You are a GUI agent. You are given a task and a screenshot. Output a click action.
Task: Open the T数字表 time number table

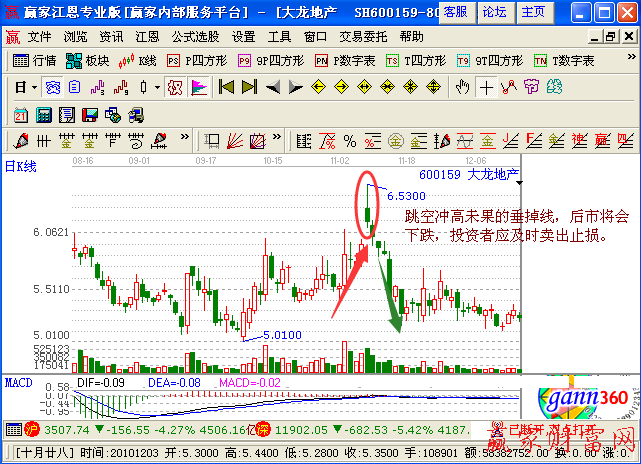click(x=564, y=61)
